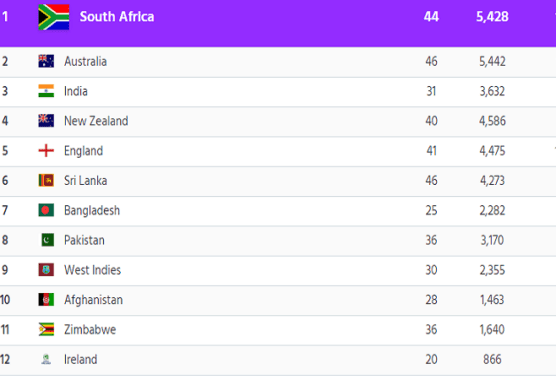This screenshot has width=556, height=380.
Task: Select rank number 12 for Ireland
Action: pos(5,359)
